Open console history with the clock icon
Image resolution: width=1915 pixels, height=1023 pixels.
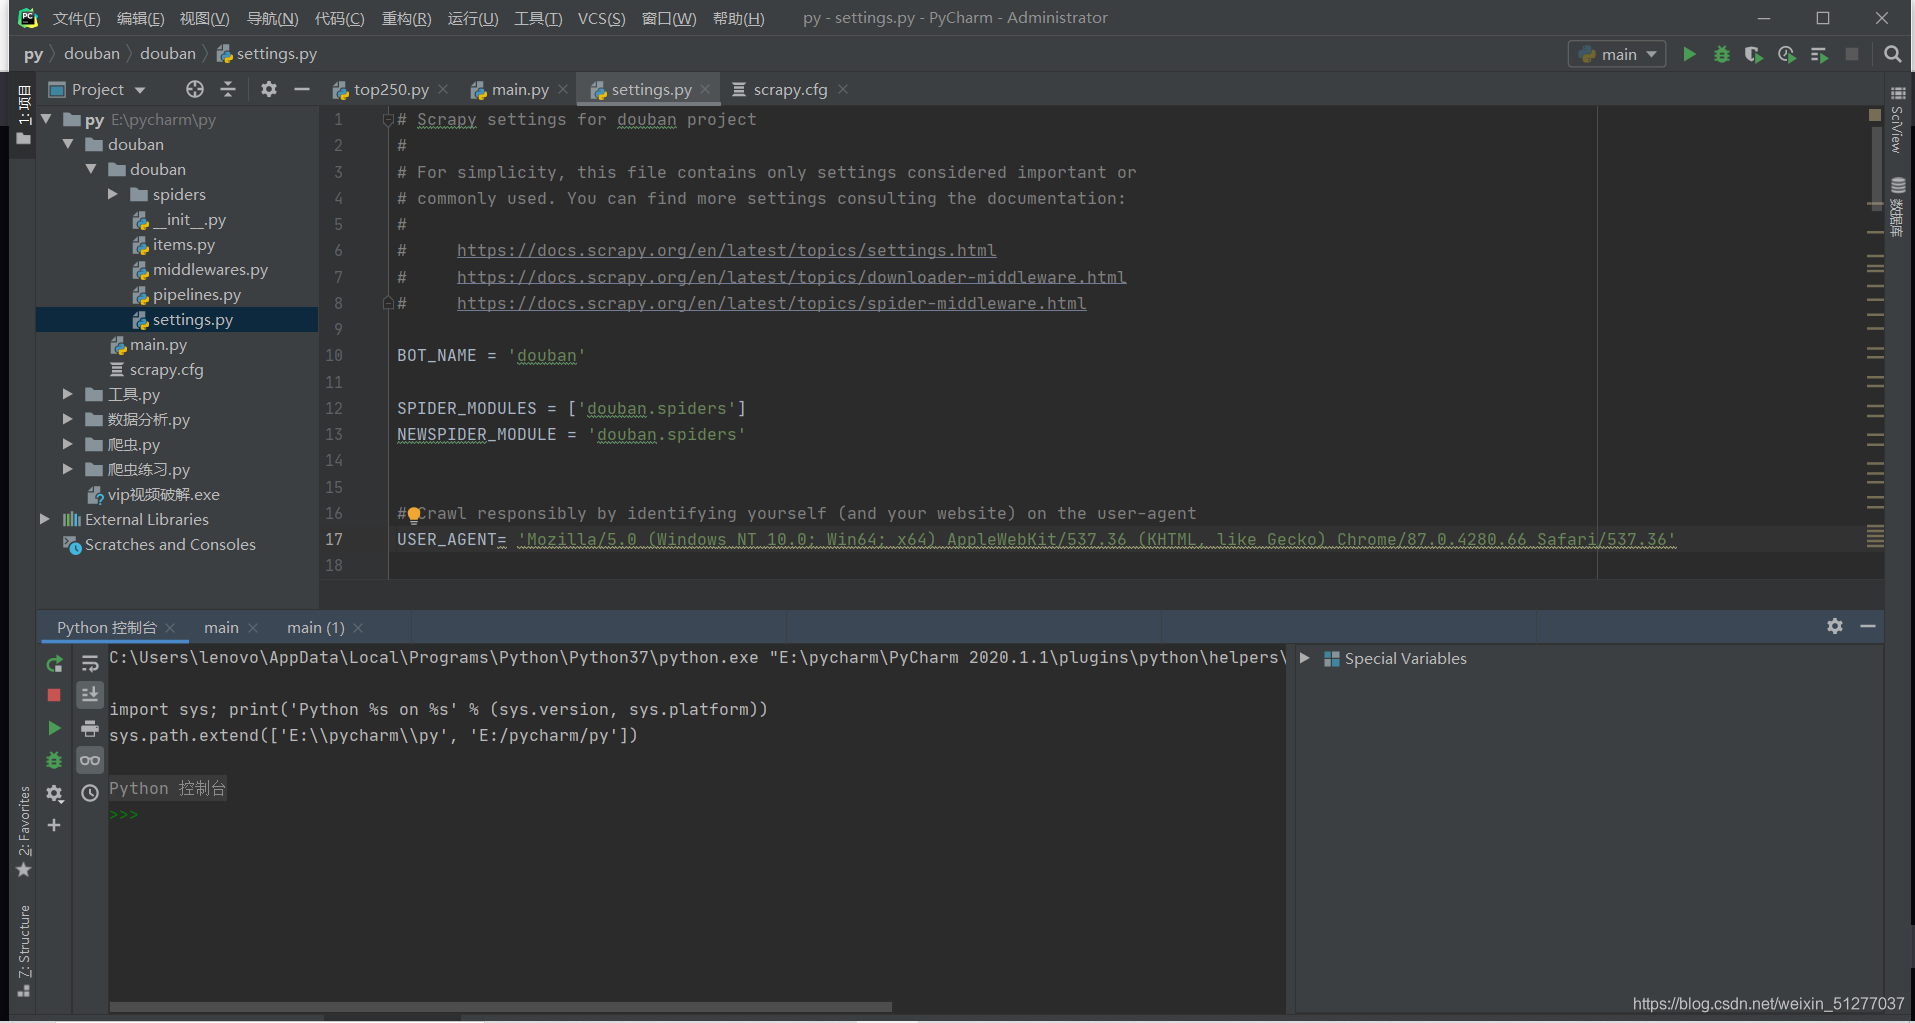pos(89,793)
